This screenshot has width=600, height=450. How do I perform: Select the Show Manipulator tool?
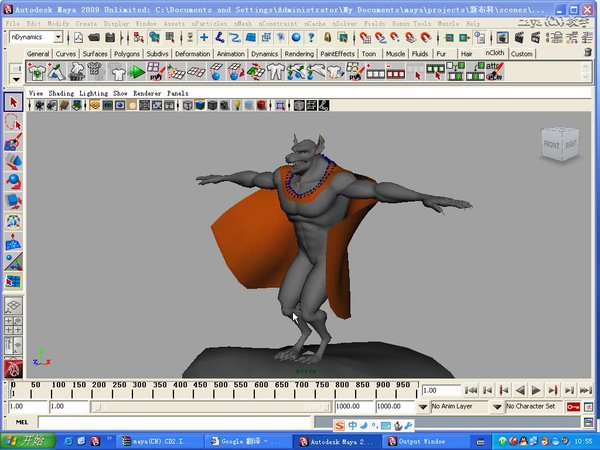click(x=13, y=261)
